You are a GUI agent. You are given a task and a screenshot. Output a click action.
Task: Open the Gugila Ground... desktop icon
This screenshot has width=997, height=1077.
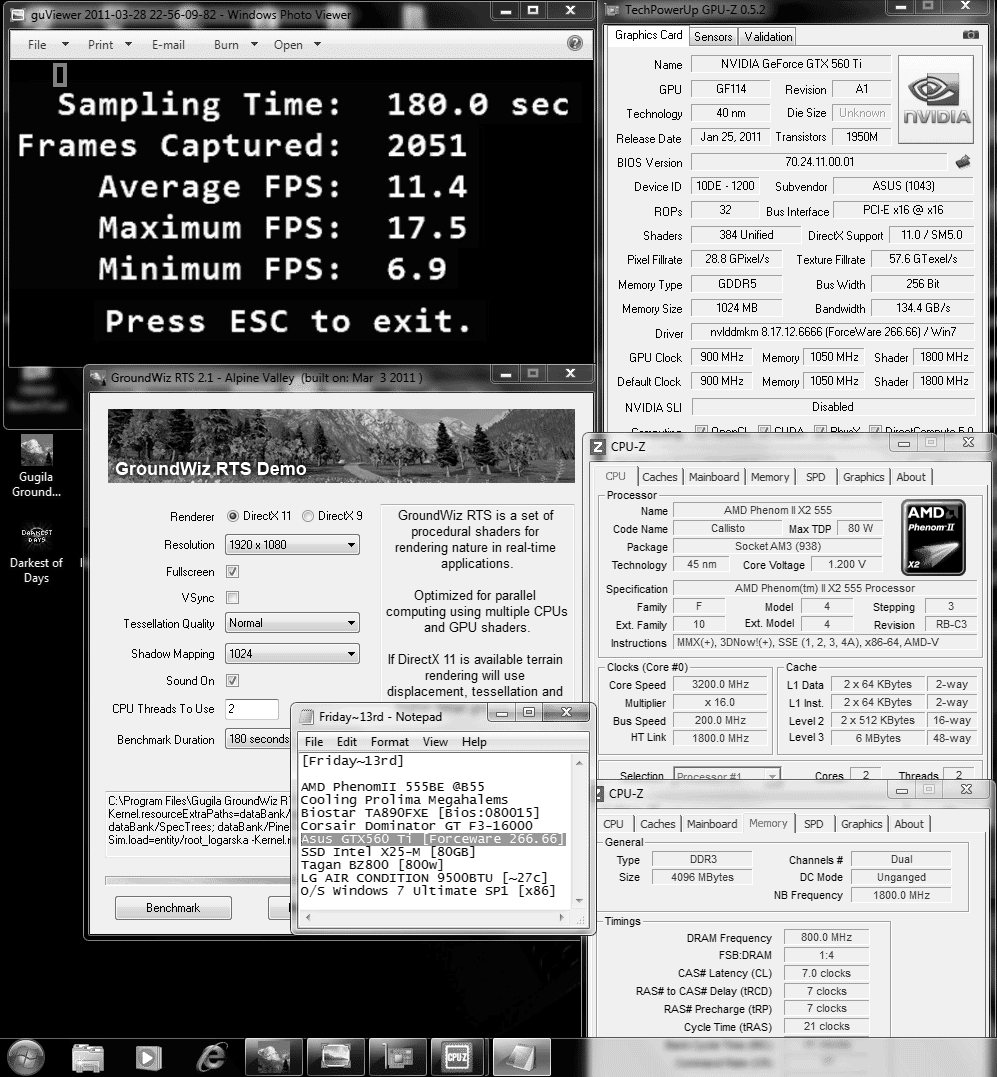pos(36,466)
